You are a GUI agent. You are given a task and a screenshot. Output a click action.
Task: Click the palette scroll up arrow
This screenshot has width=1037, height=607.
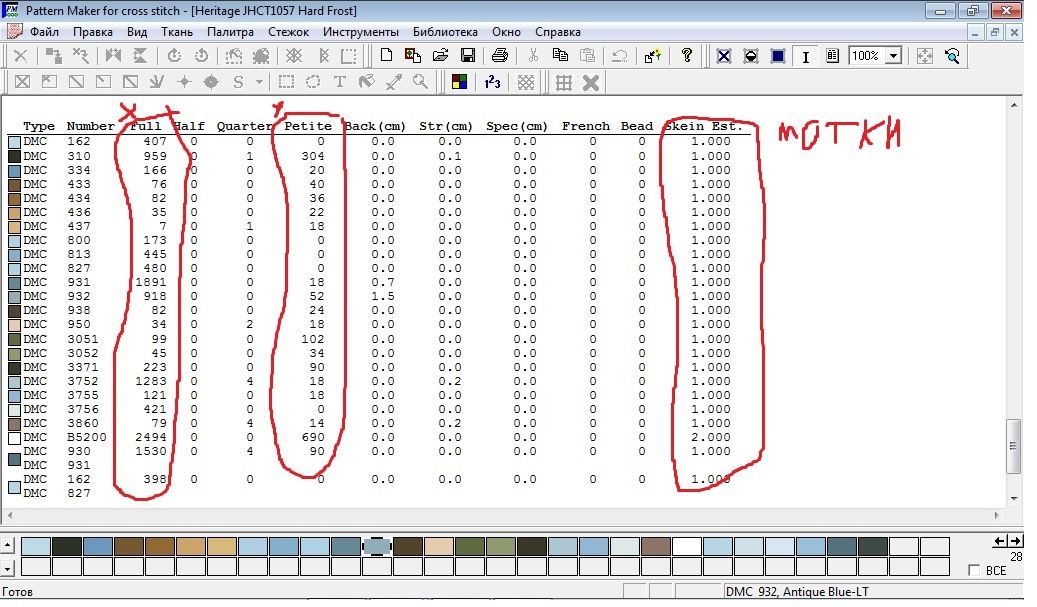[x=9, y=546]
